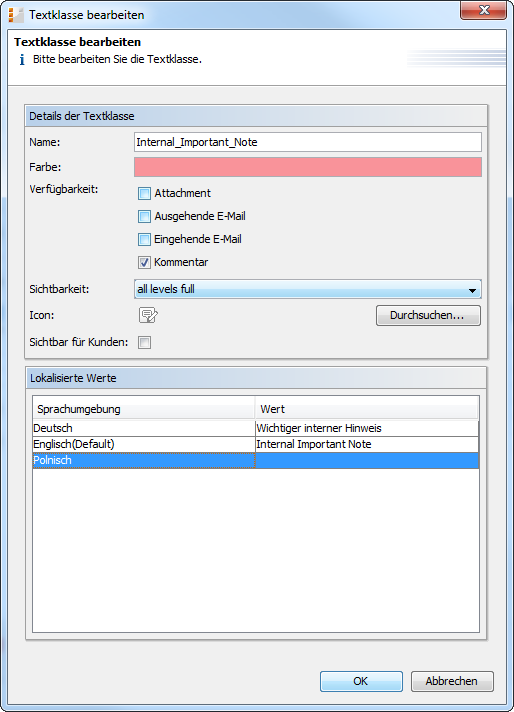Confirm with the OK button
Image resolution: width=514 pixels, height=712 pixels.
coord(361,681)
